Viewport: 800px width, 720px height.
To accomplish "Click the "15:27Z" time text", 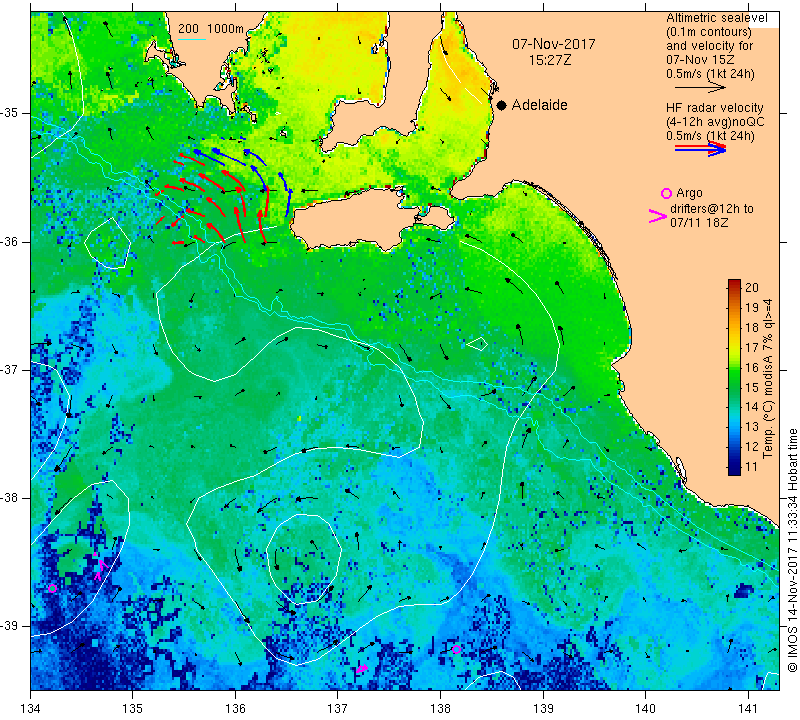I will coord(549,60).
